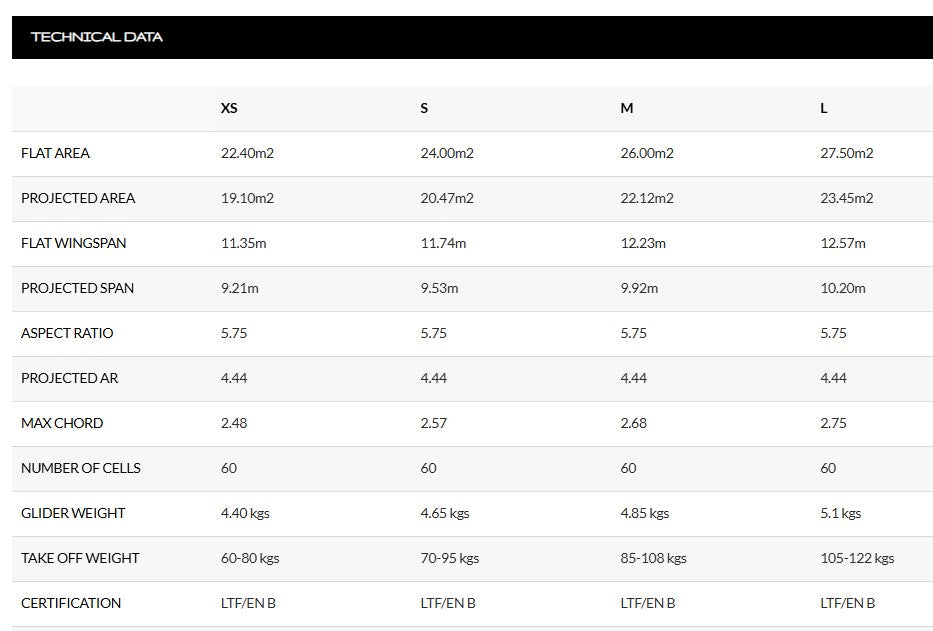This screenshot has height=631, width=933.
Task: Click the Projected AR row label
Action: pyautogui.click(x=70, y=378)
